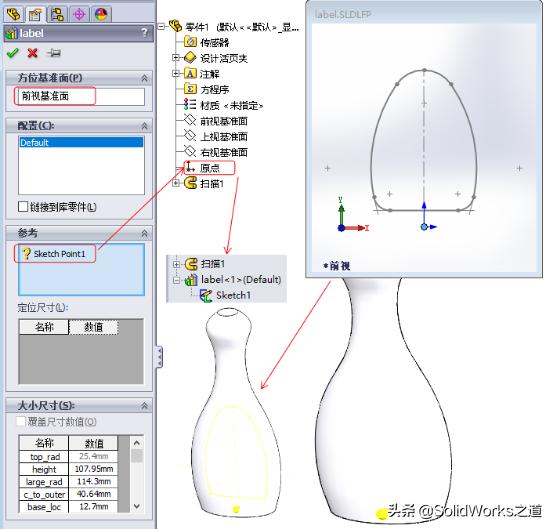Collapse the label<1>(Default) node

176,281
